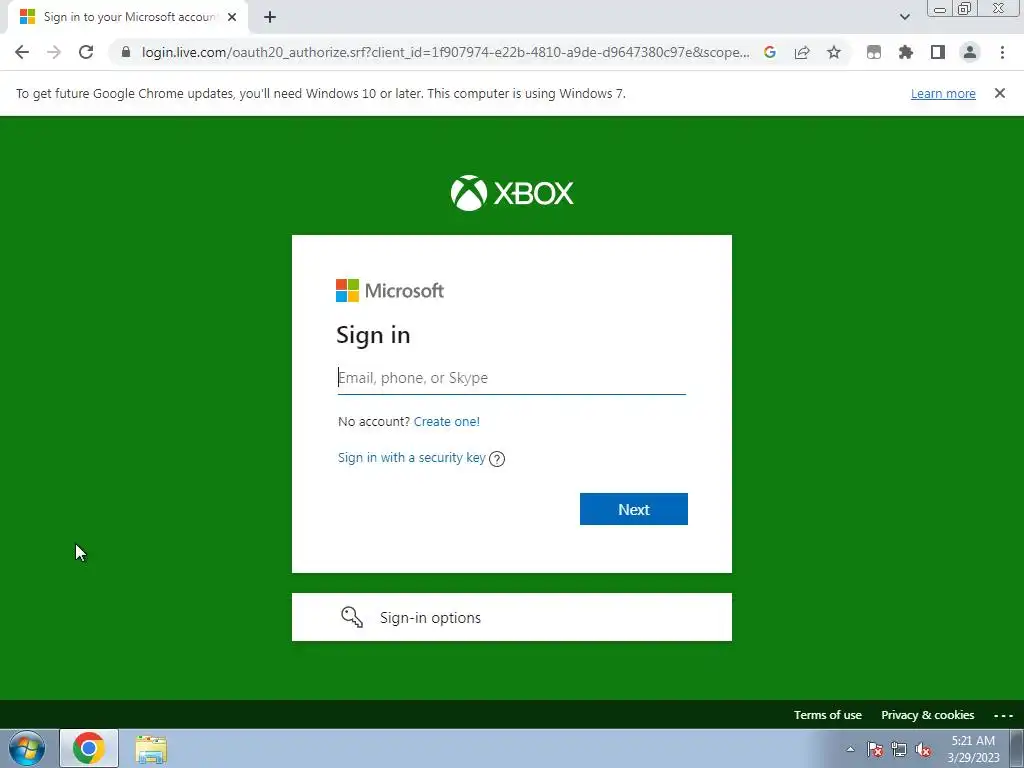Click the Show desktop strip
The height and width of the screenshot is (768, 1024).
pyautogui.click(x=1016, y=748)
